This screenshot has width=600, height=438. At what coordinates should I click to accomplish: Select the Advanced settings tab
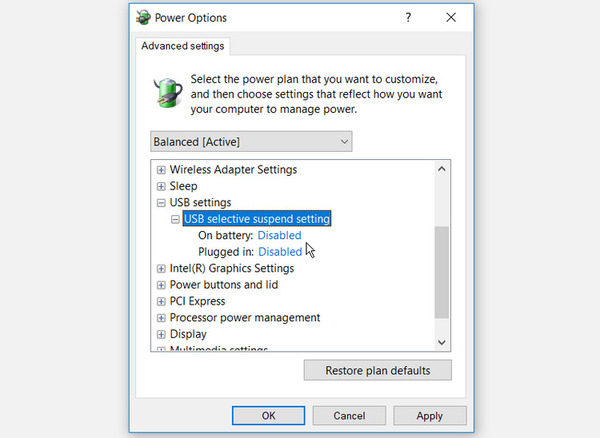pyautogui.click(x=183, y=46)
